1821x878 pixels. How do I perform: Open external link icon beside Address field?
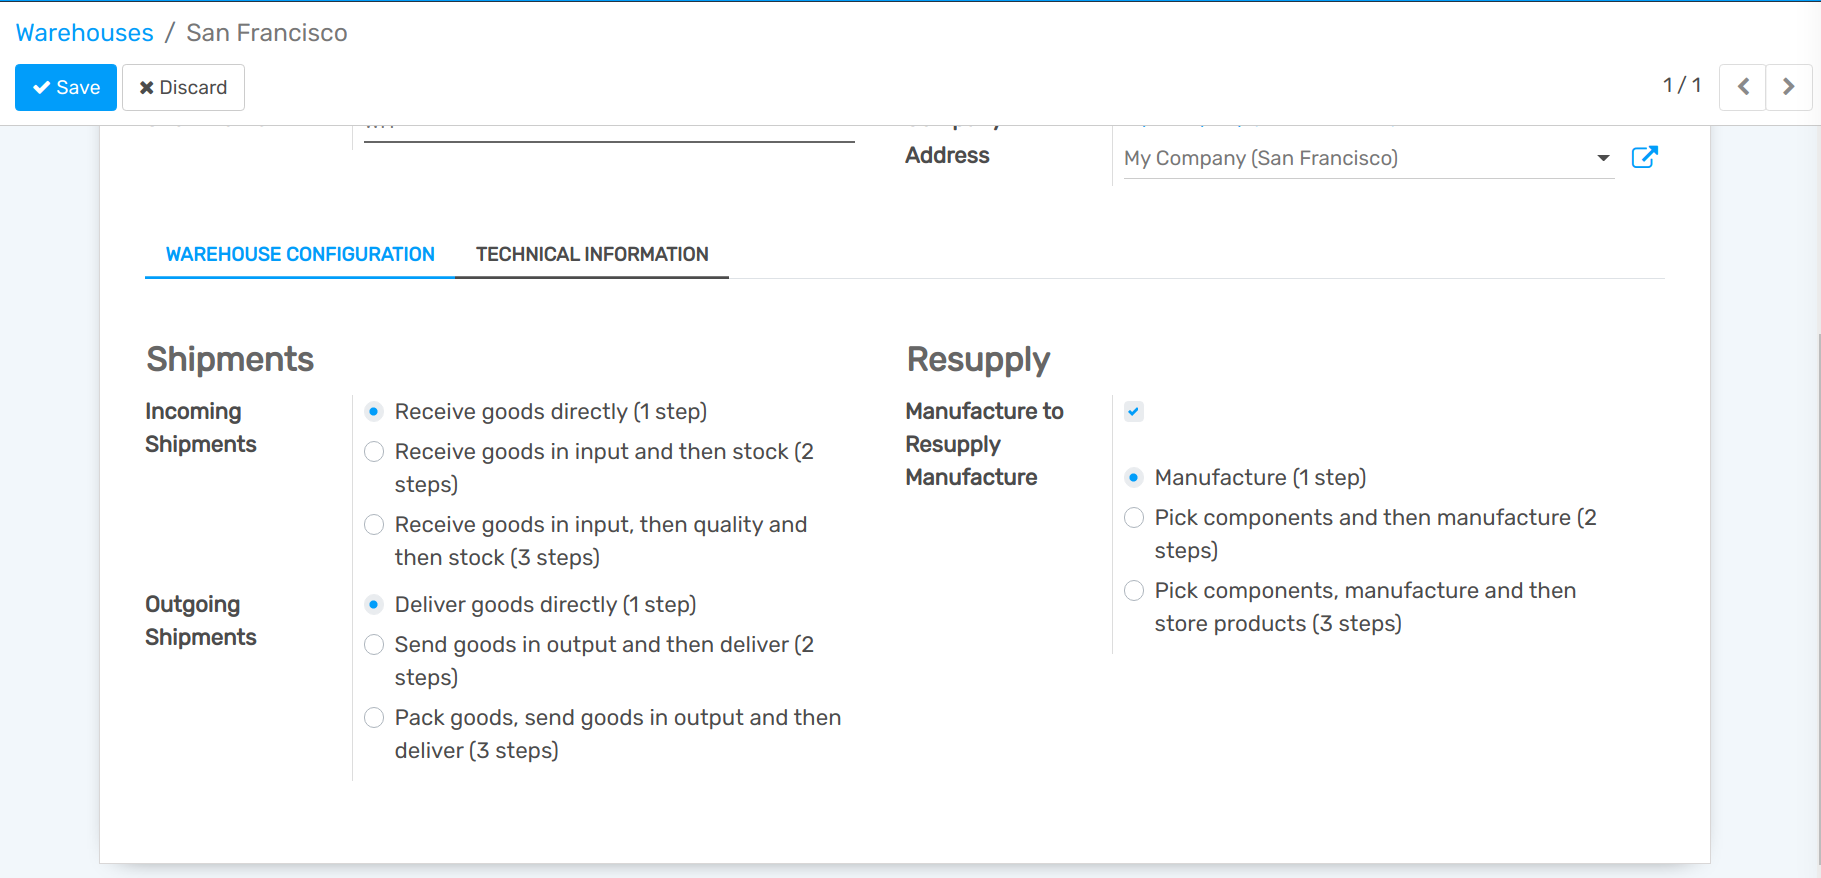[x=1644, y=157]
